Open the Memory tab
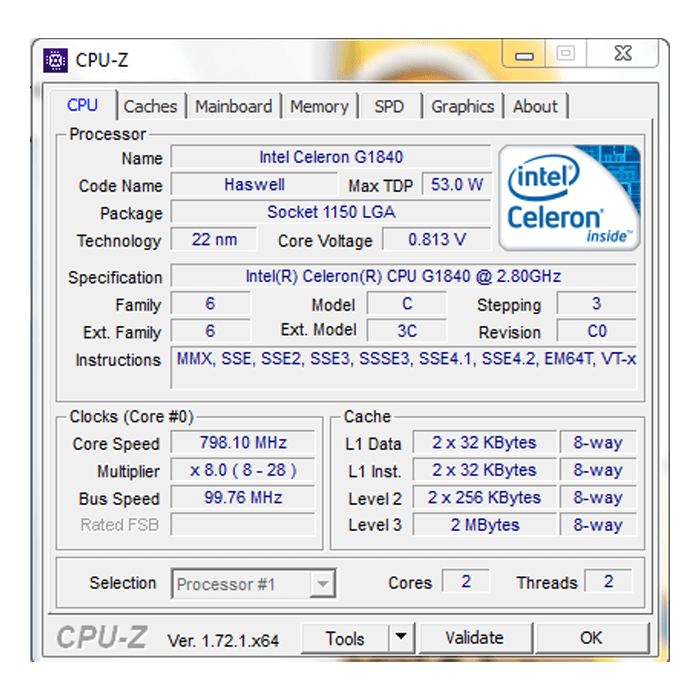 pos(319,107)
